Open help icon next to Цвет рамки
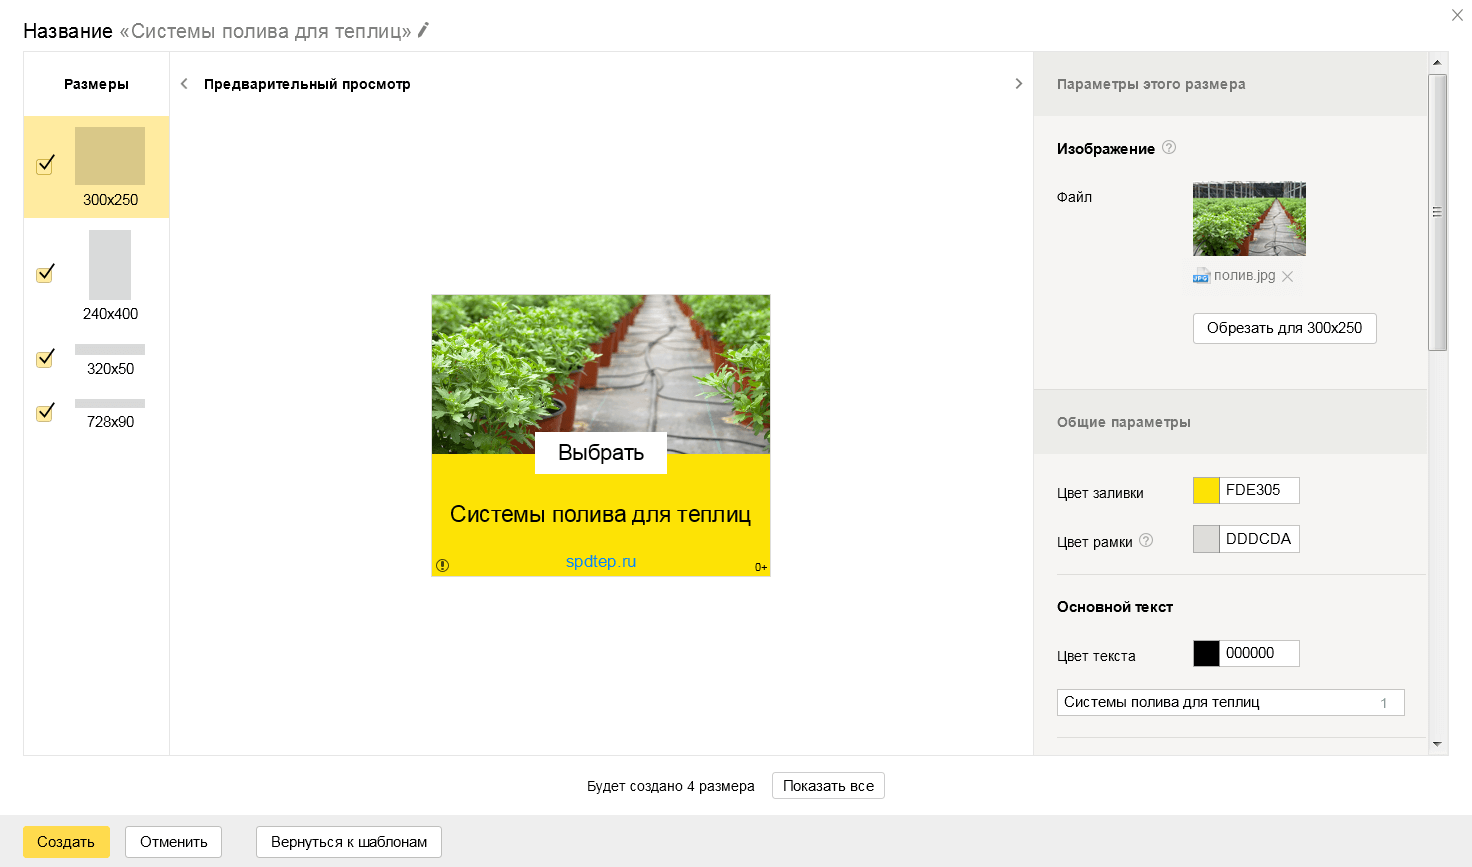Screen dimensions: 1472x867 1146,540
